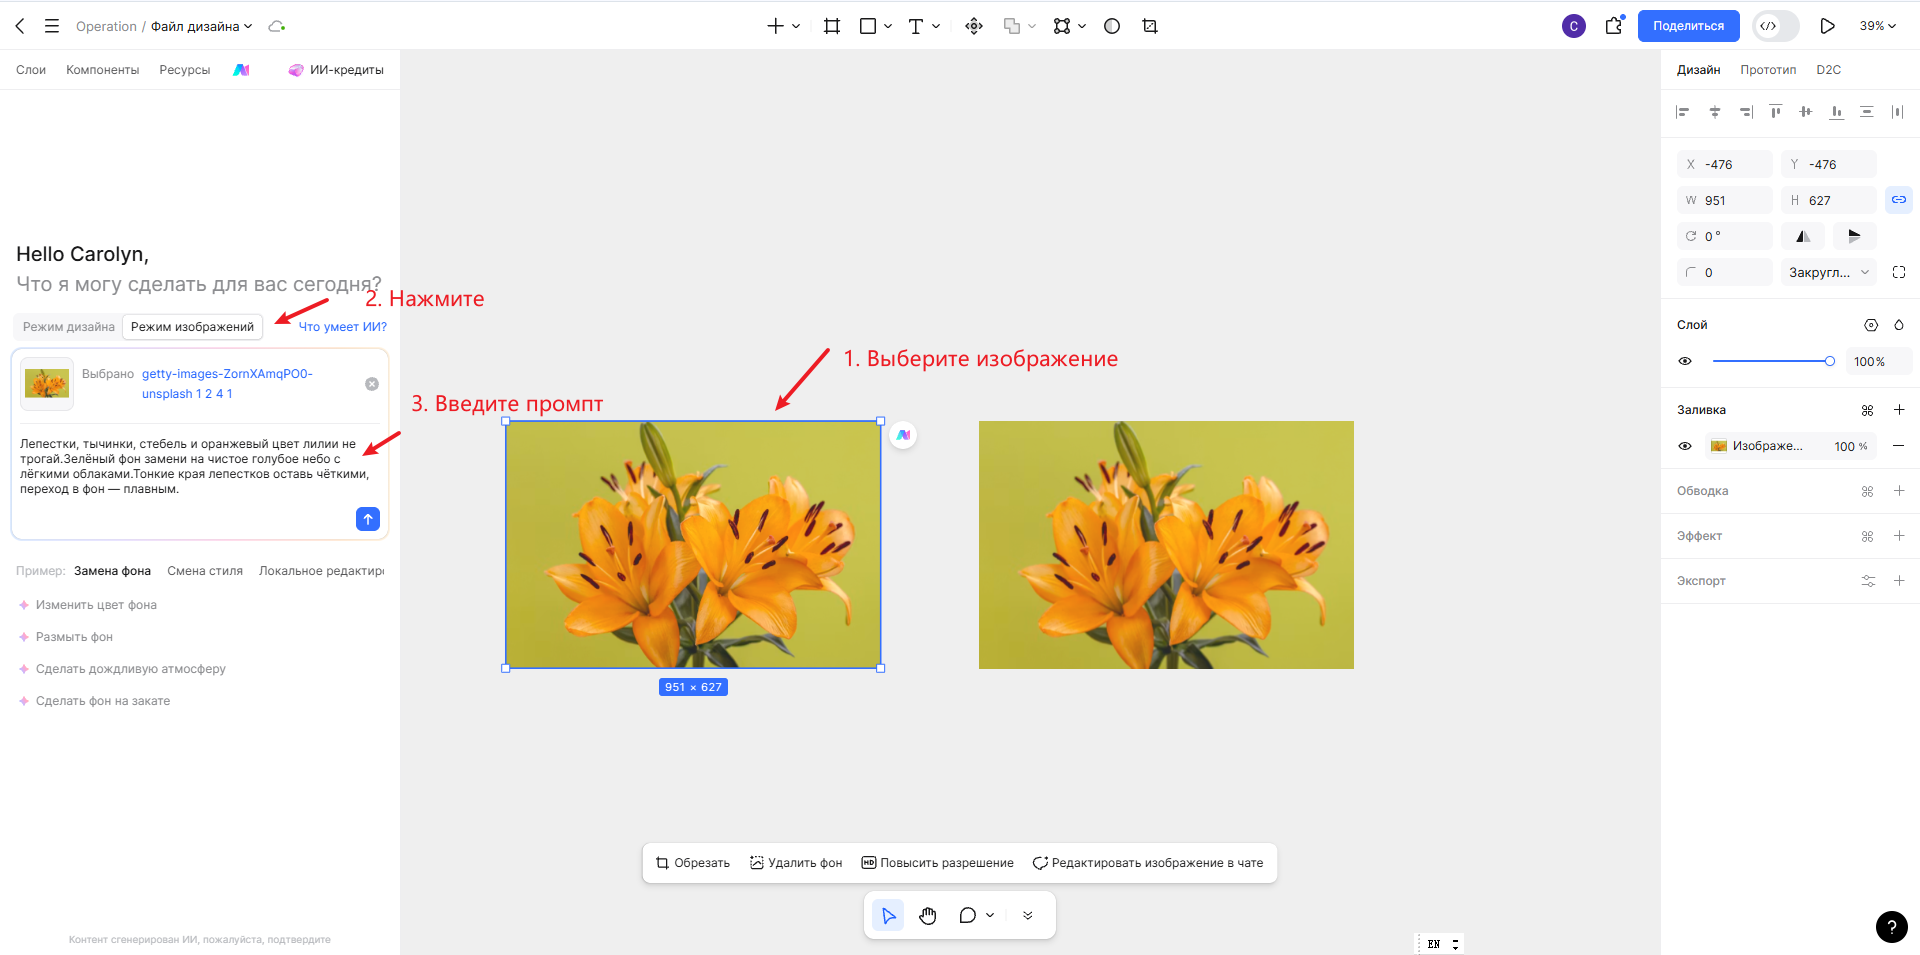Screen dimensions: 1920x955
Task: Open the Закругл... corner dropdown
Action: tap(1828, 272)
